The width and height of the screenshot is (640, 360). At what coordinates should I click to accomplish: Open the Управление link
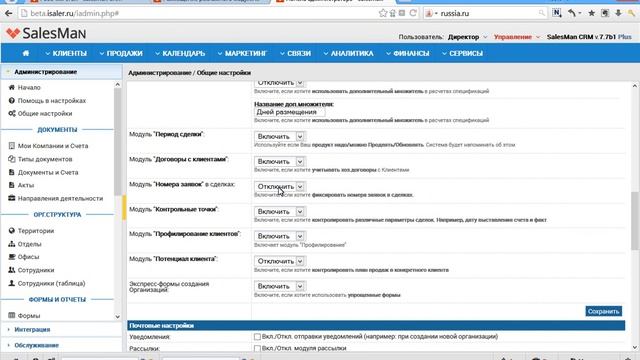(513, 37)
